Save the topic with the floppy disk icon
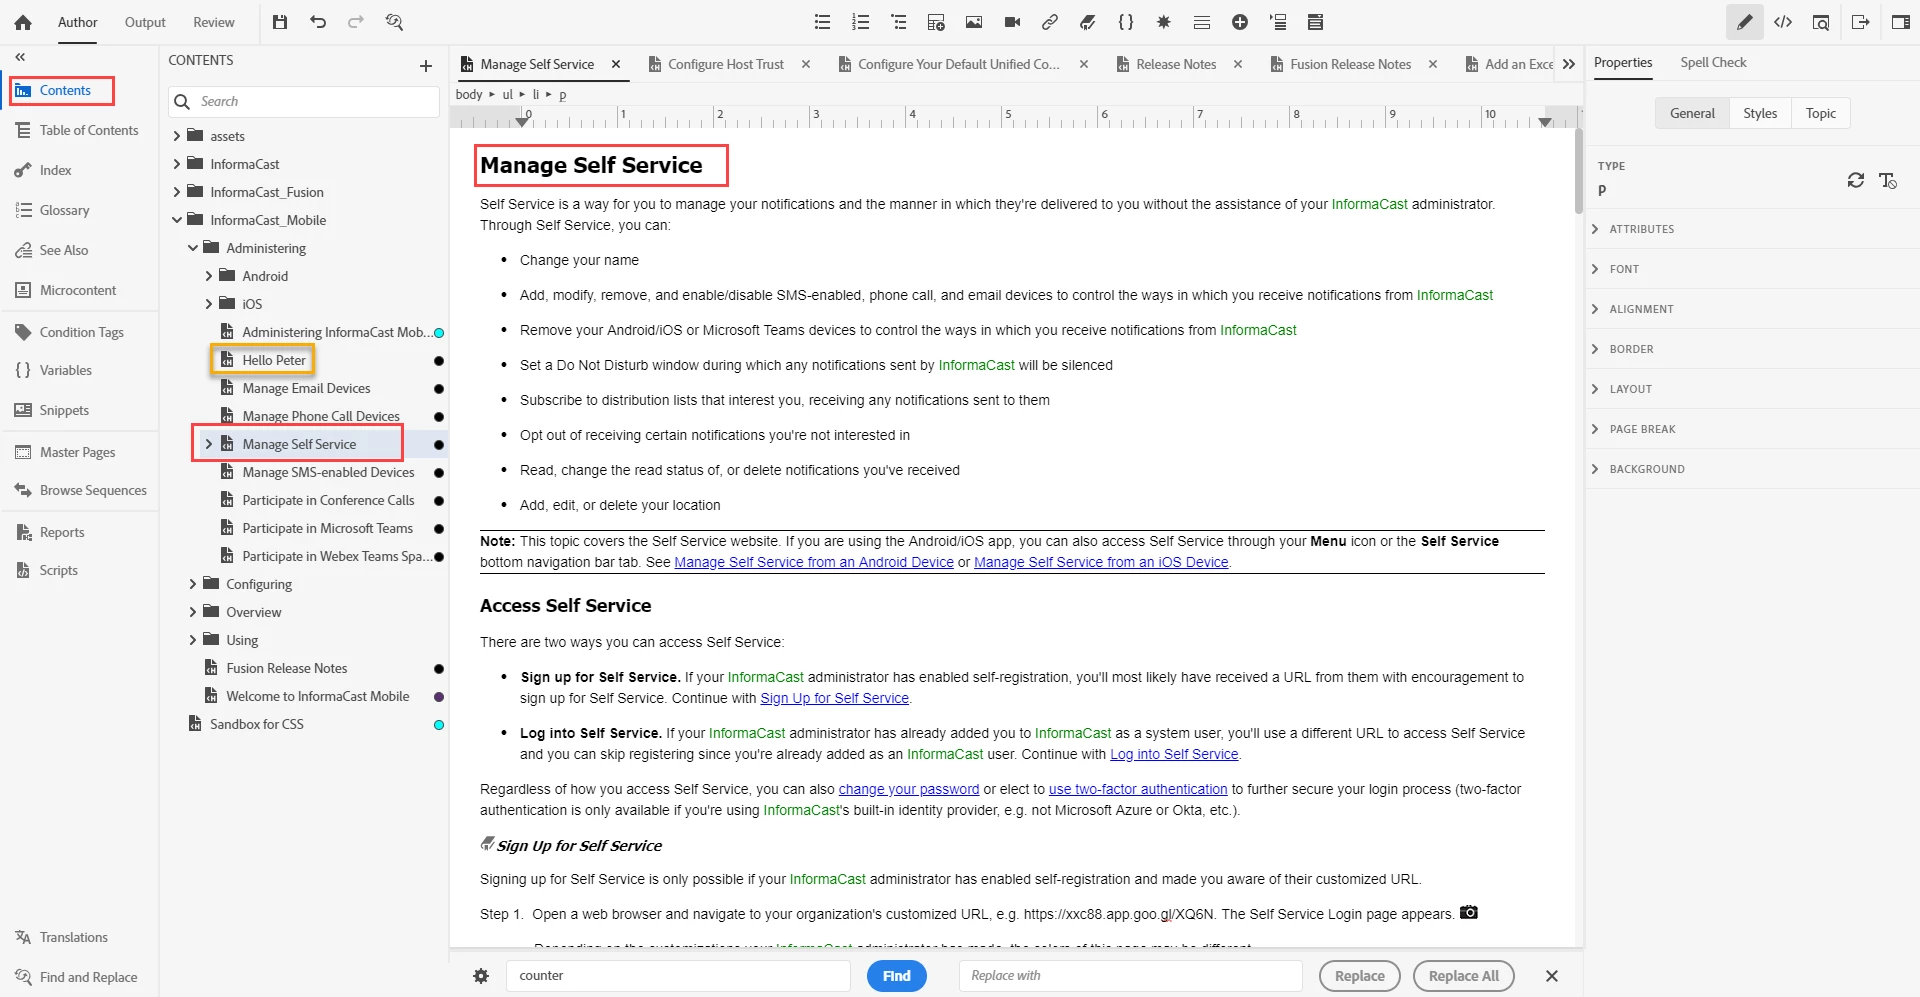The height and width of the screenshot is (997, 1920). [280, 22]
